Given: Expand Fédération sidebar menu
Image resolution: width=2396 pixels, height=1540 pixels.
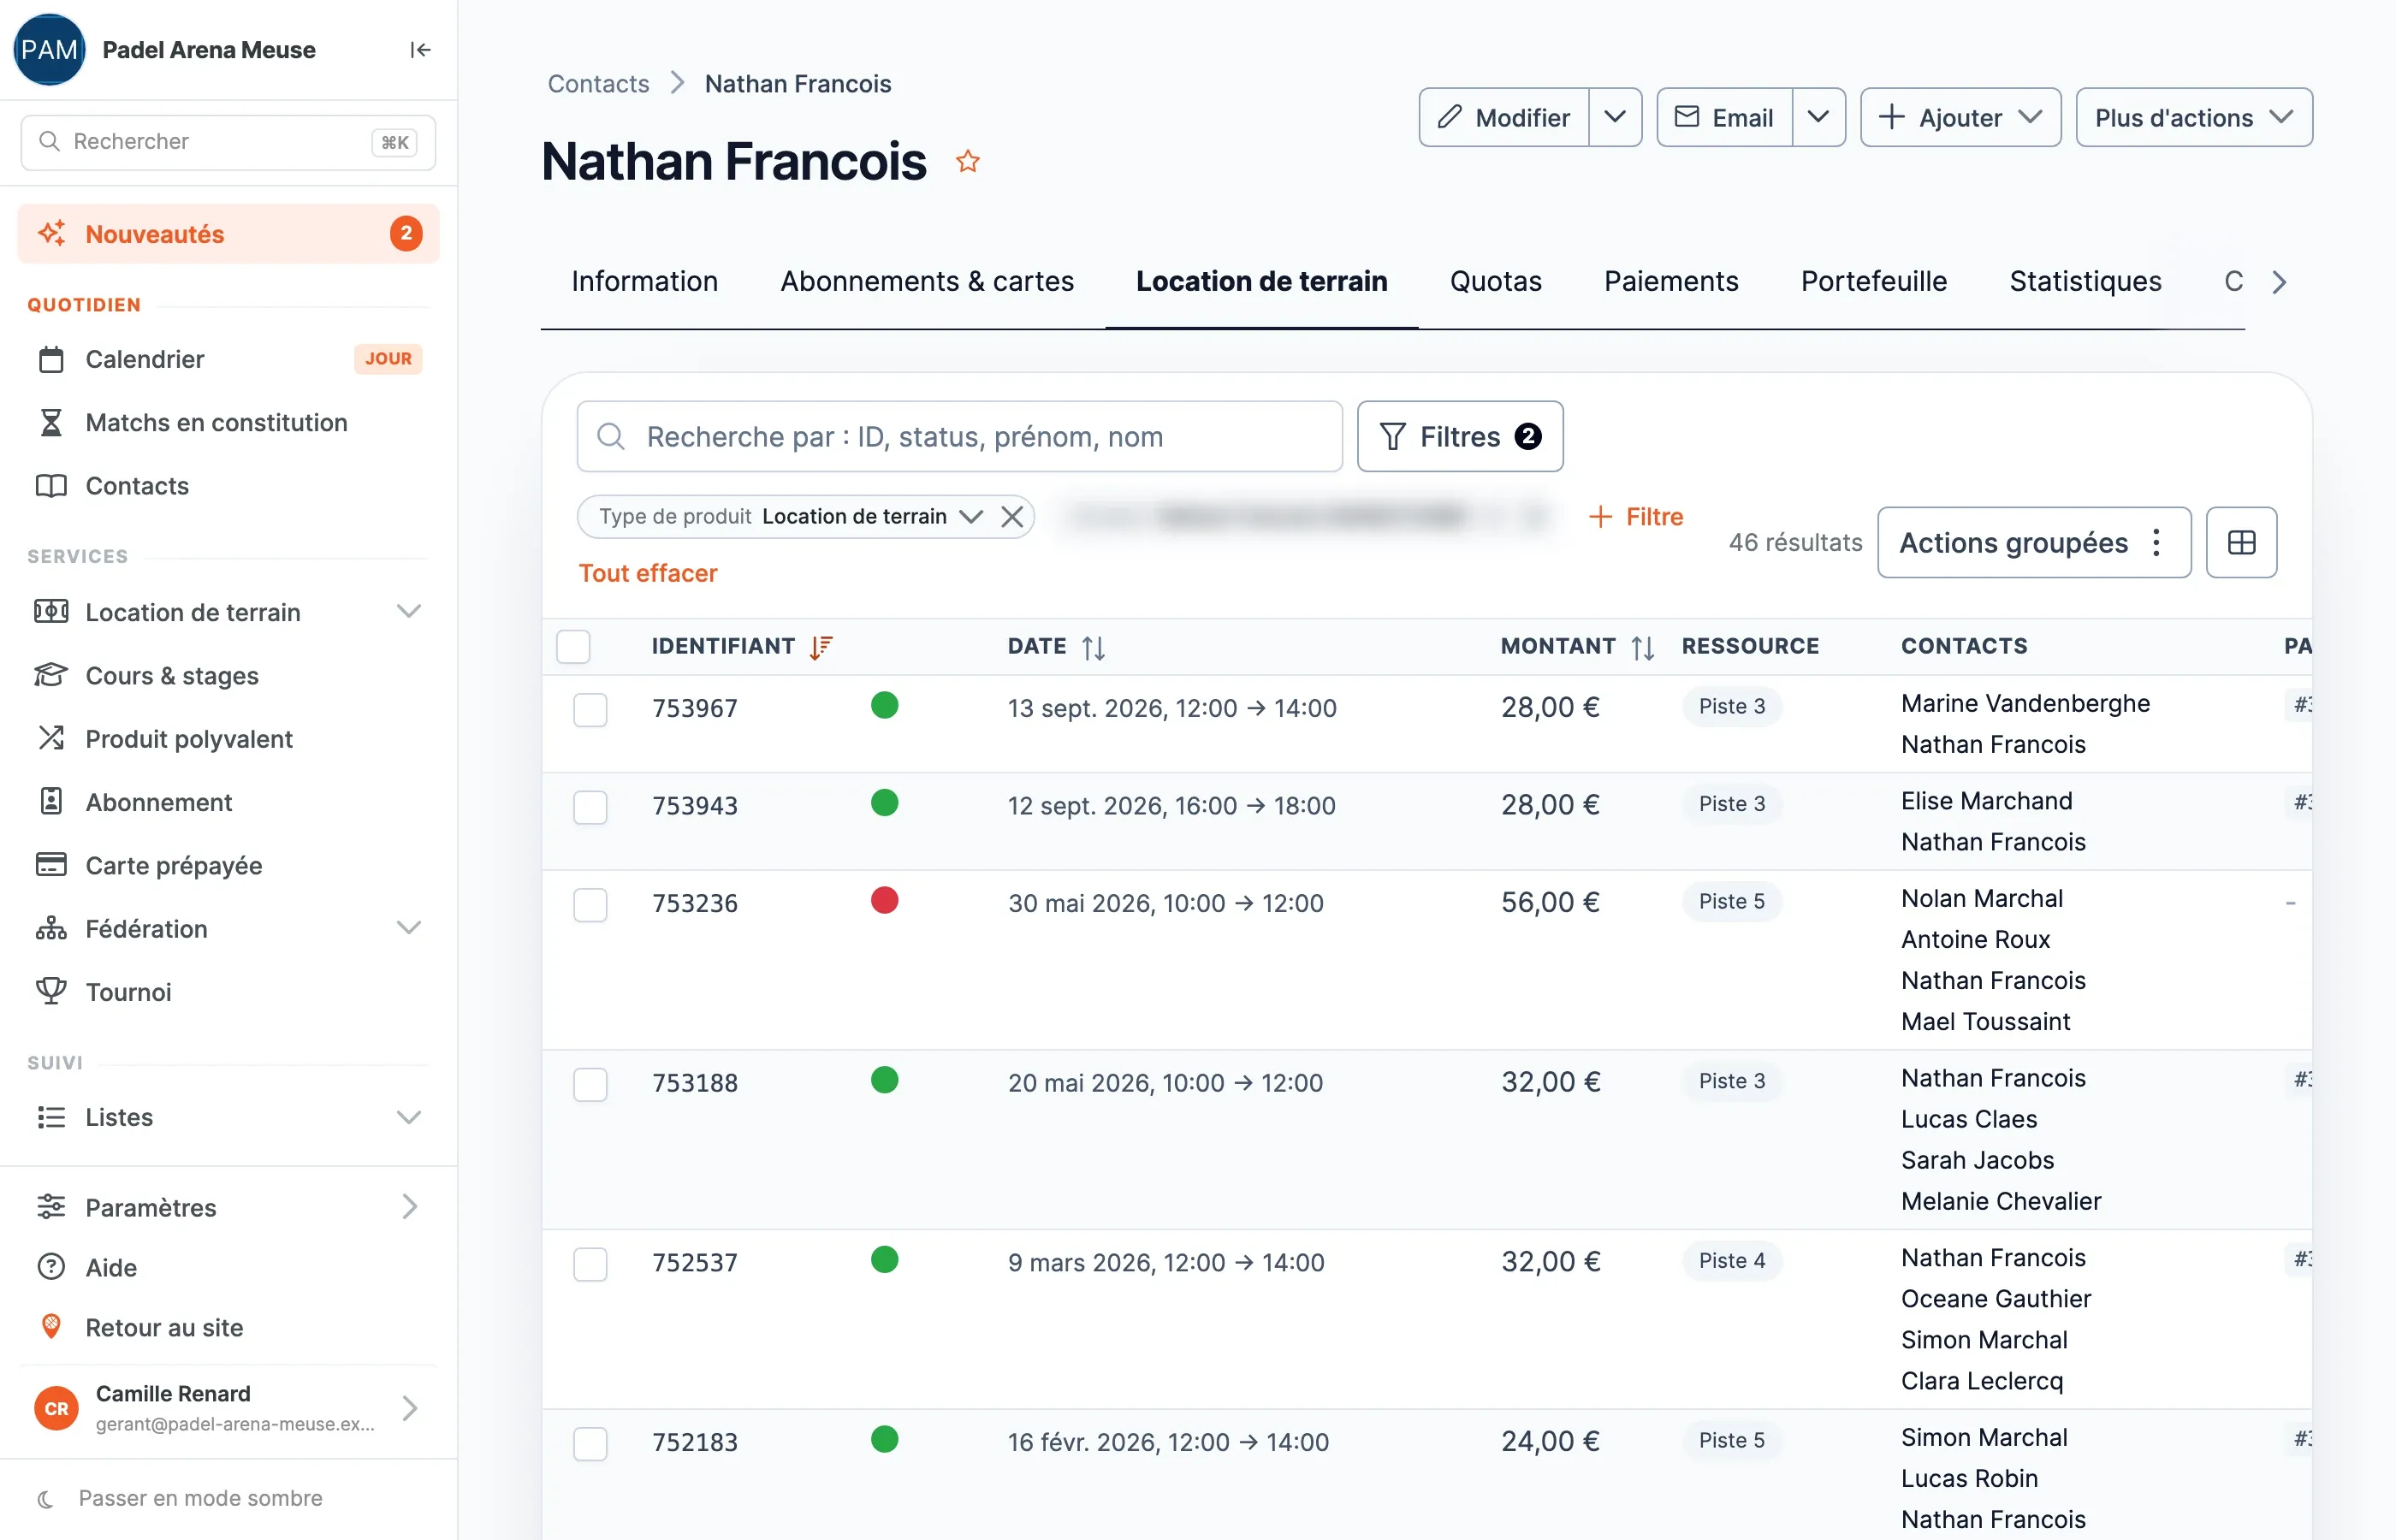Looking at the screenshot, I should [x=408, y=928].
